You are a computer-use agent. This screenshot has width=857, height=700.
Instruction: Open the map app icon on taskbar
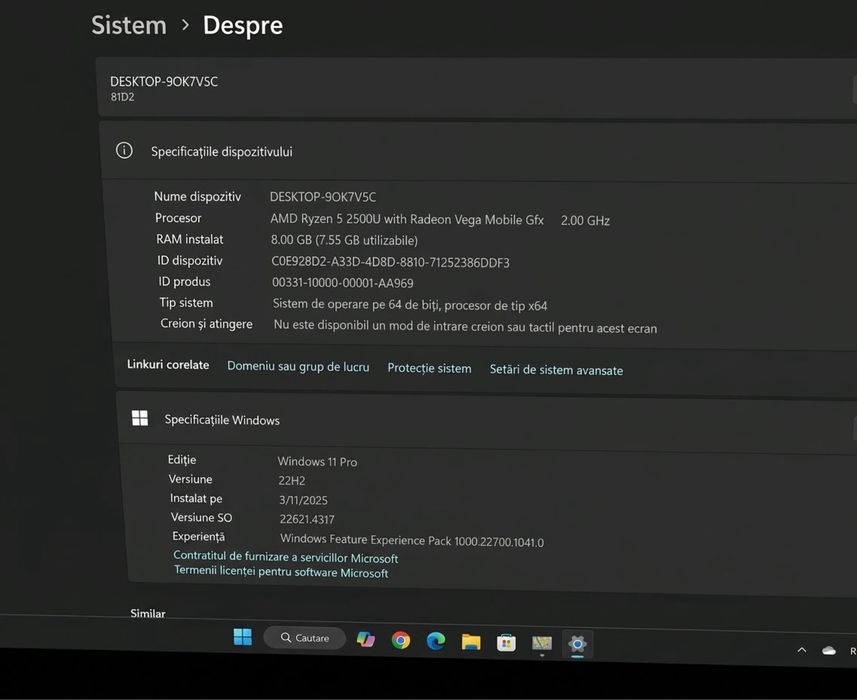click(x=542, y=644)
